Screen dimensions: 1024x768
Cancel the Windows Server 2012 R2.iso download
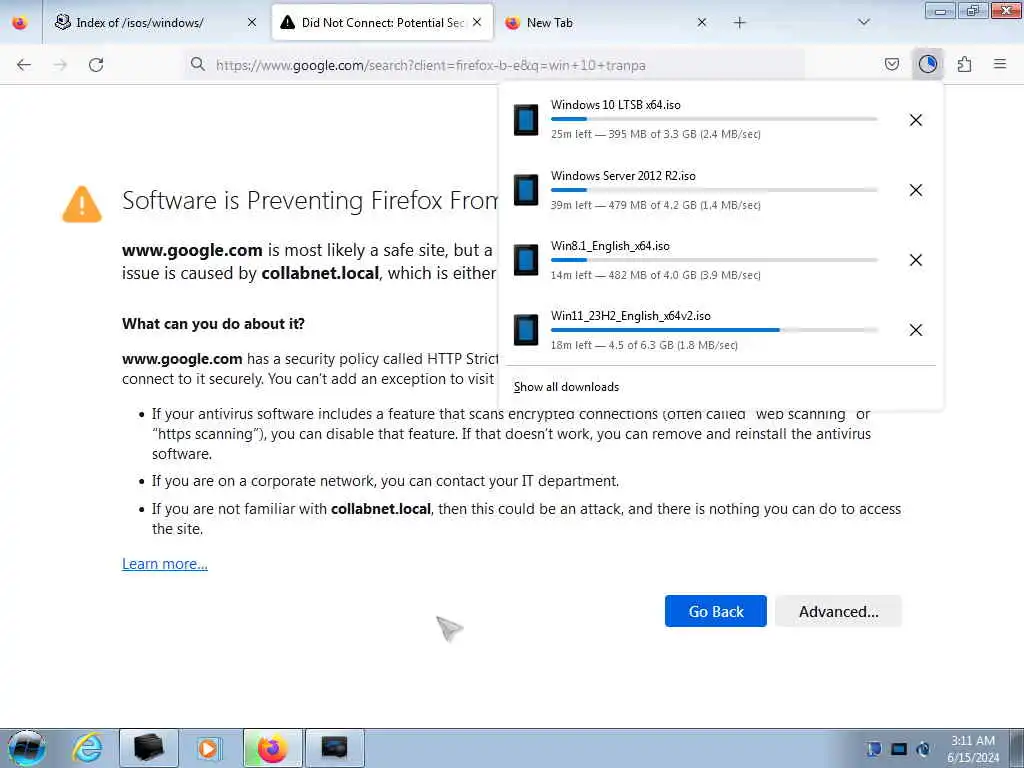tap(916, 190)
